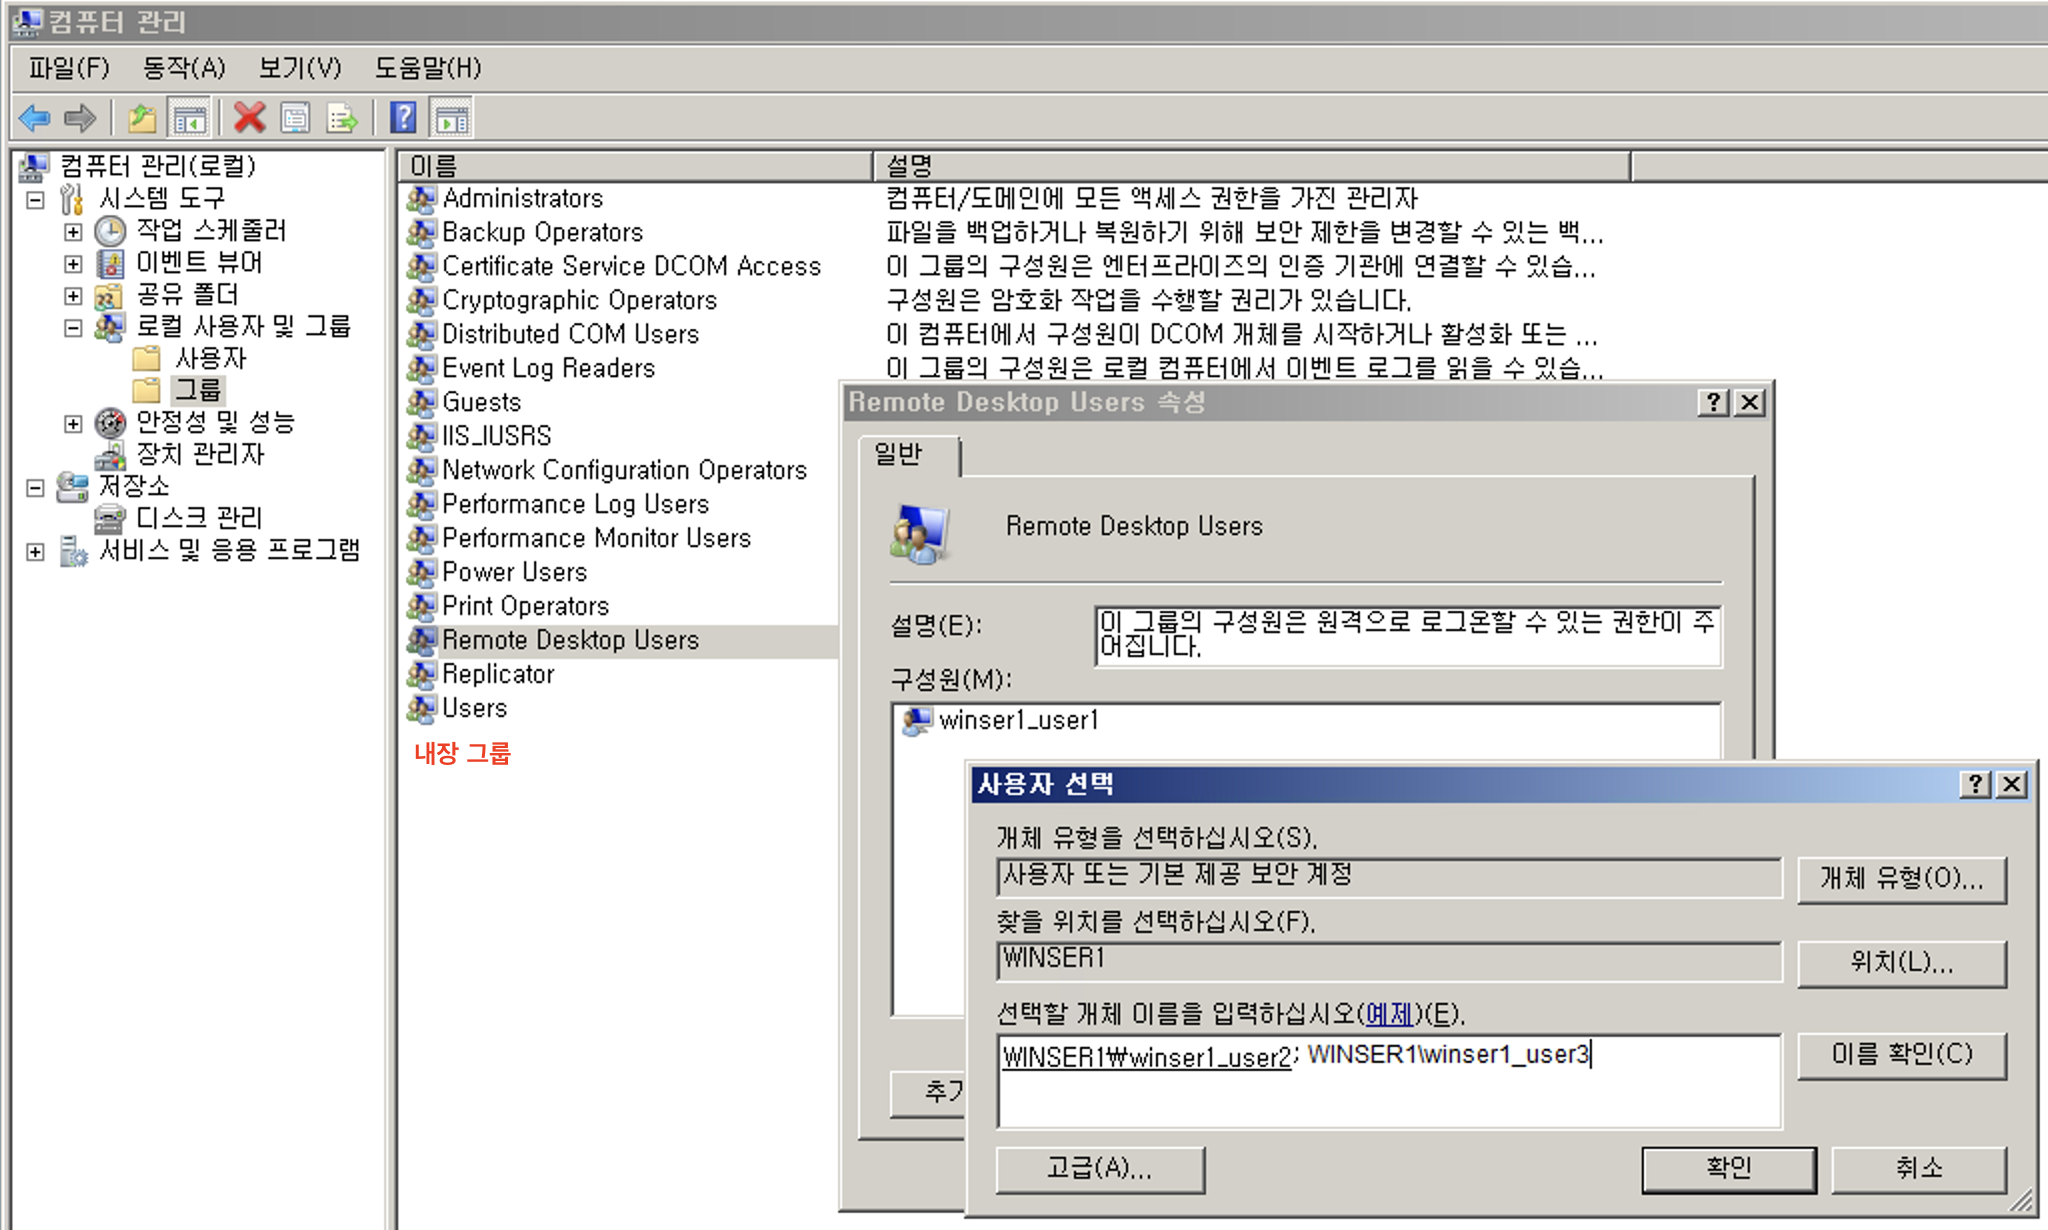The width and height of the screenshot is (2048, 1230).
Task: Click the Export list toolbar icon
Action: pos(342,118)
